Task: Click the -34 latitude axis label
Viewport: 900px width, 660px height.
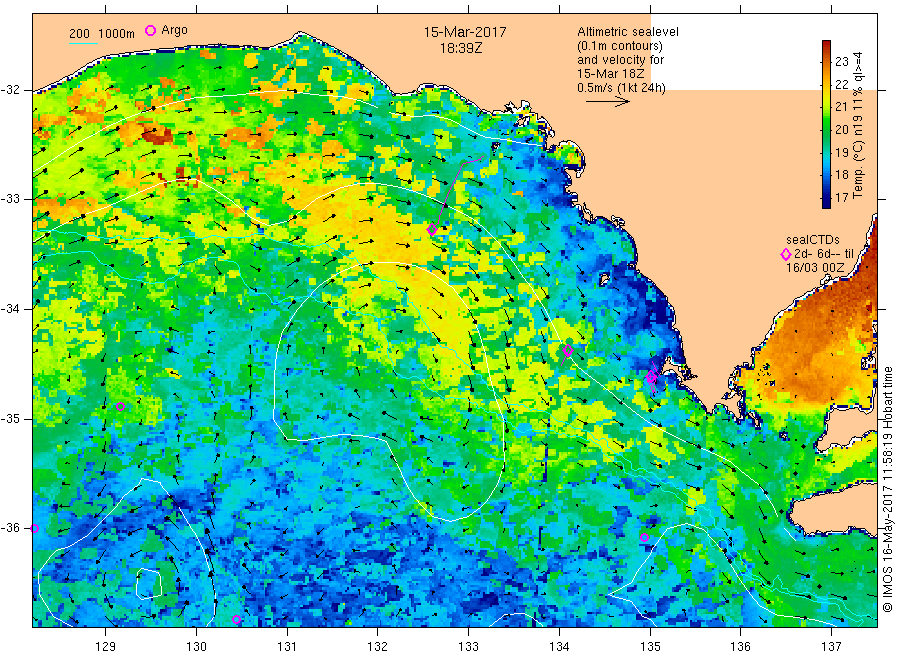Action: 10,309
